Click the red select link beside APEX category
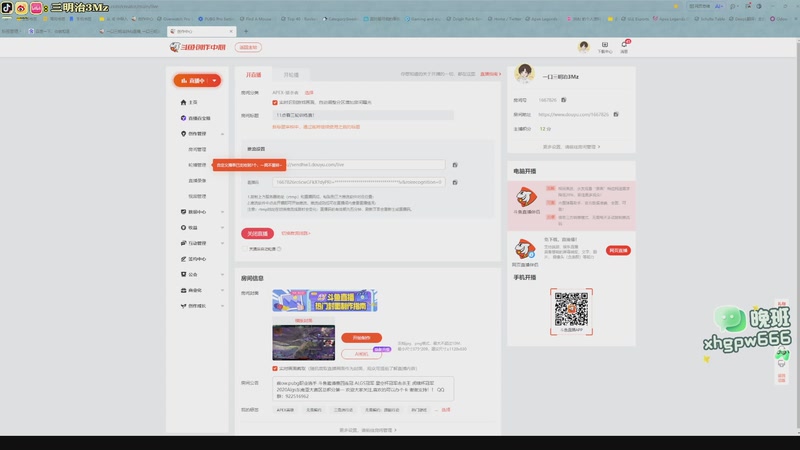 coord(309,93)
